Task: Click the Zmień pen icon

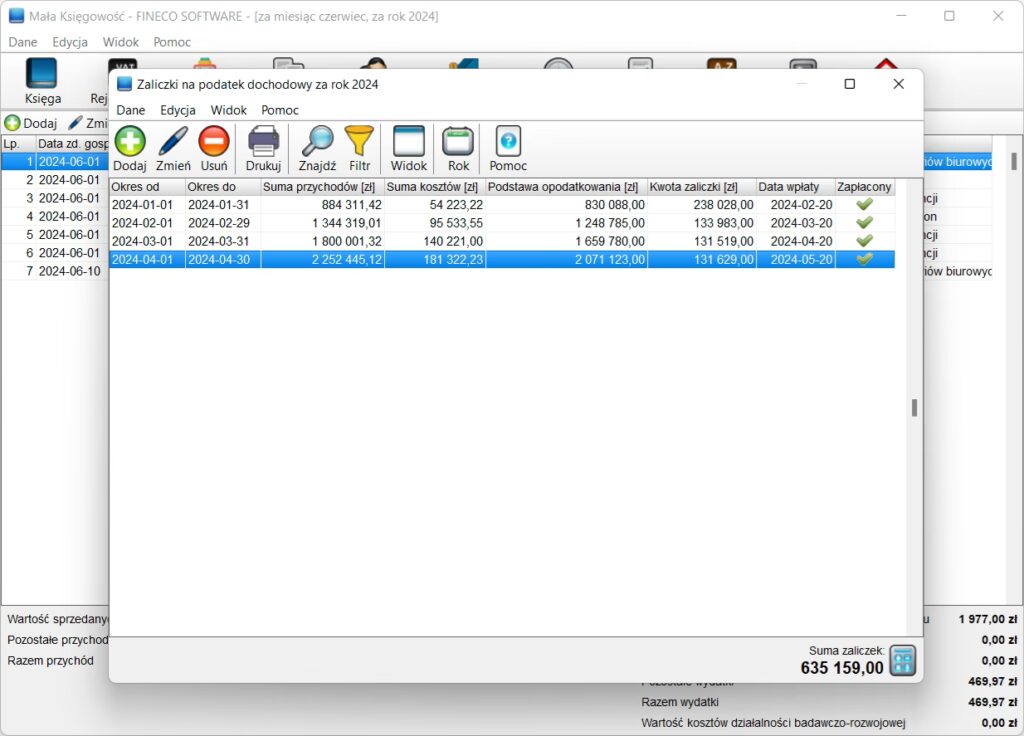Action: coord(173,142)
